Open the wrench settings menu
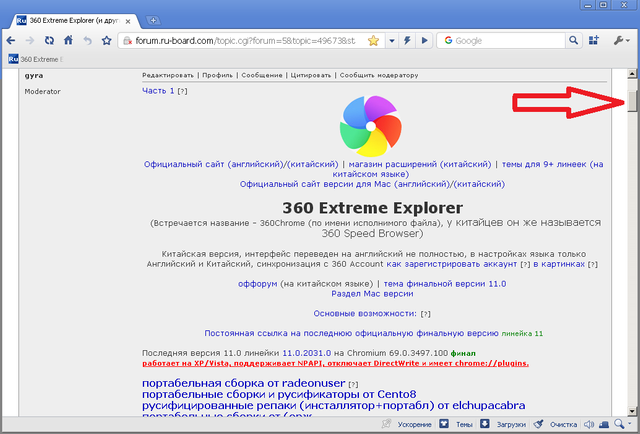 coord(622,40)
